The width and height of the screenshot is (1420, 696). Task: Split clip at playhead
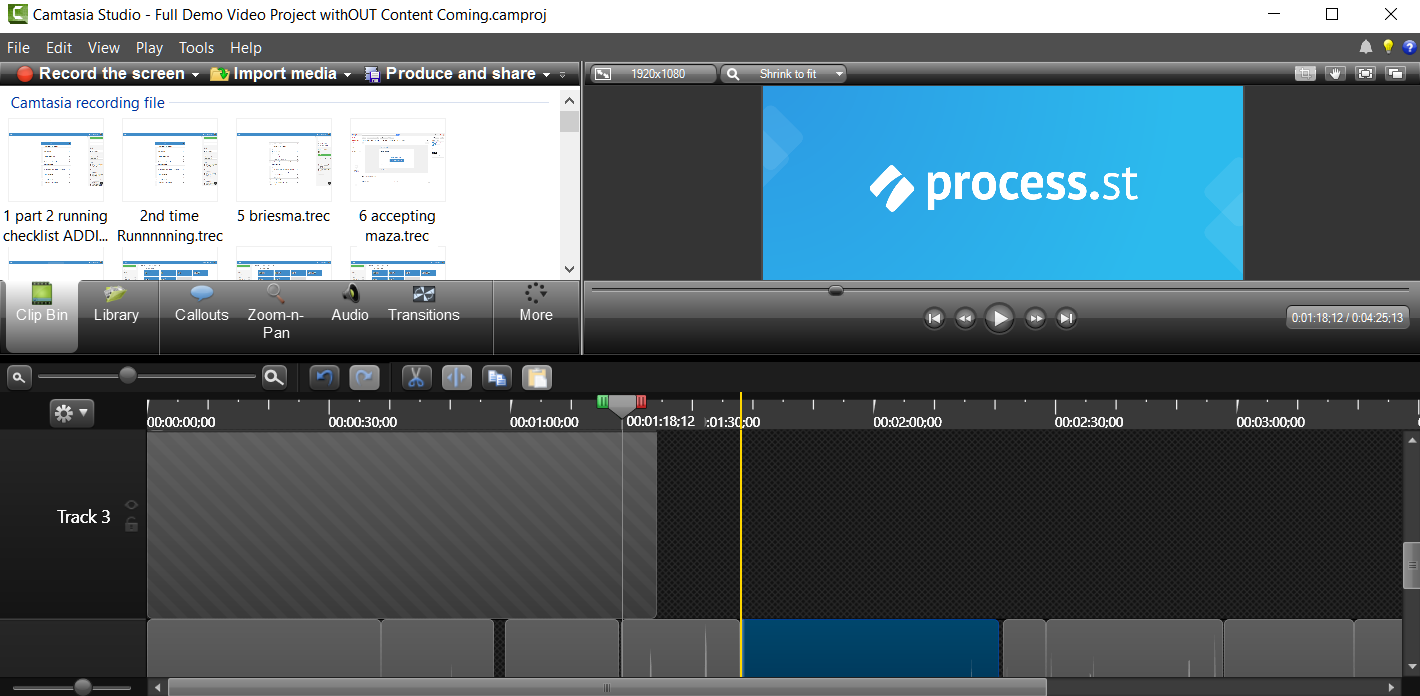pyautogui.click(x=456, y=377)
